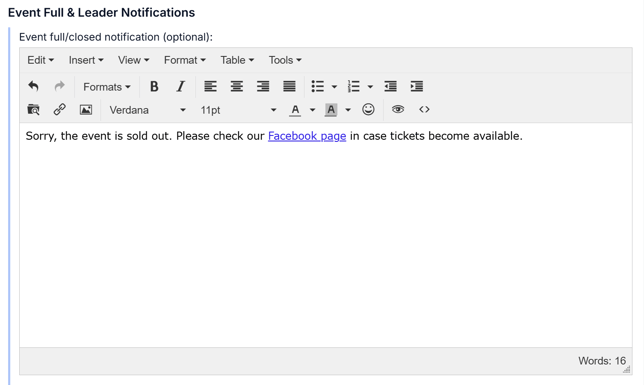Open numbered list style options arrow
Viewport: 644px width, 385px height.
pos(370,87)
